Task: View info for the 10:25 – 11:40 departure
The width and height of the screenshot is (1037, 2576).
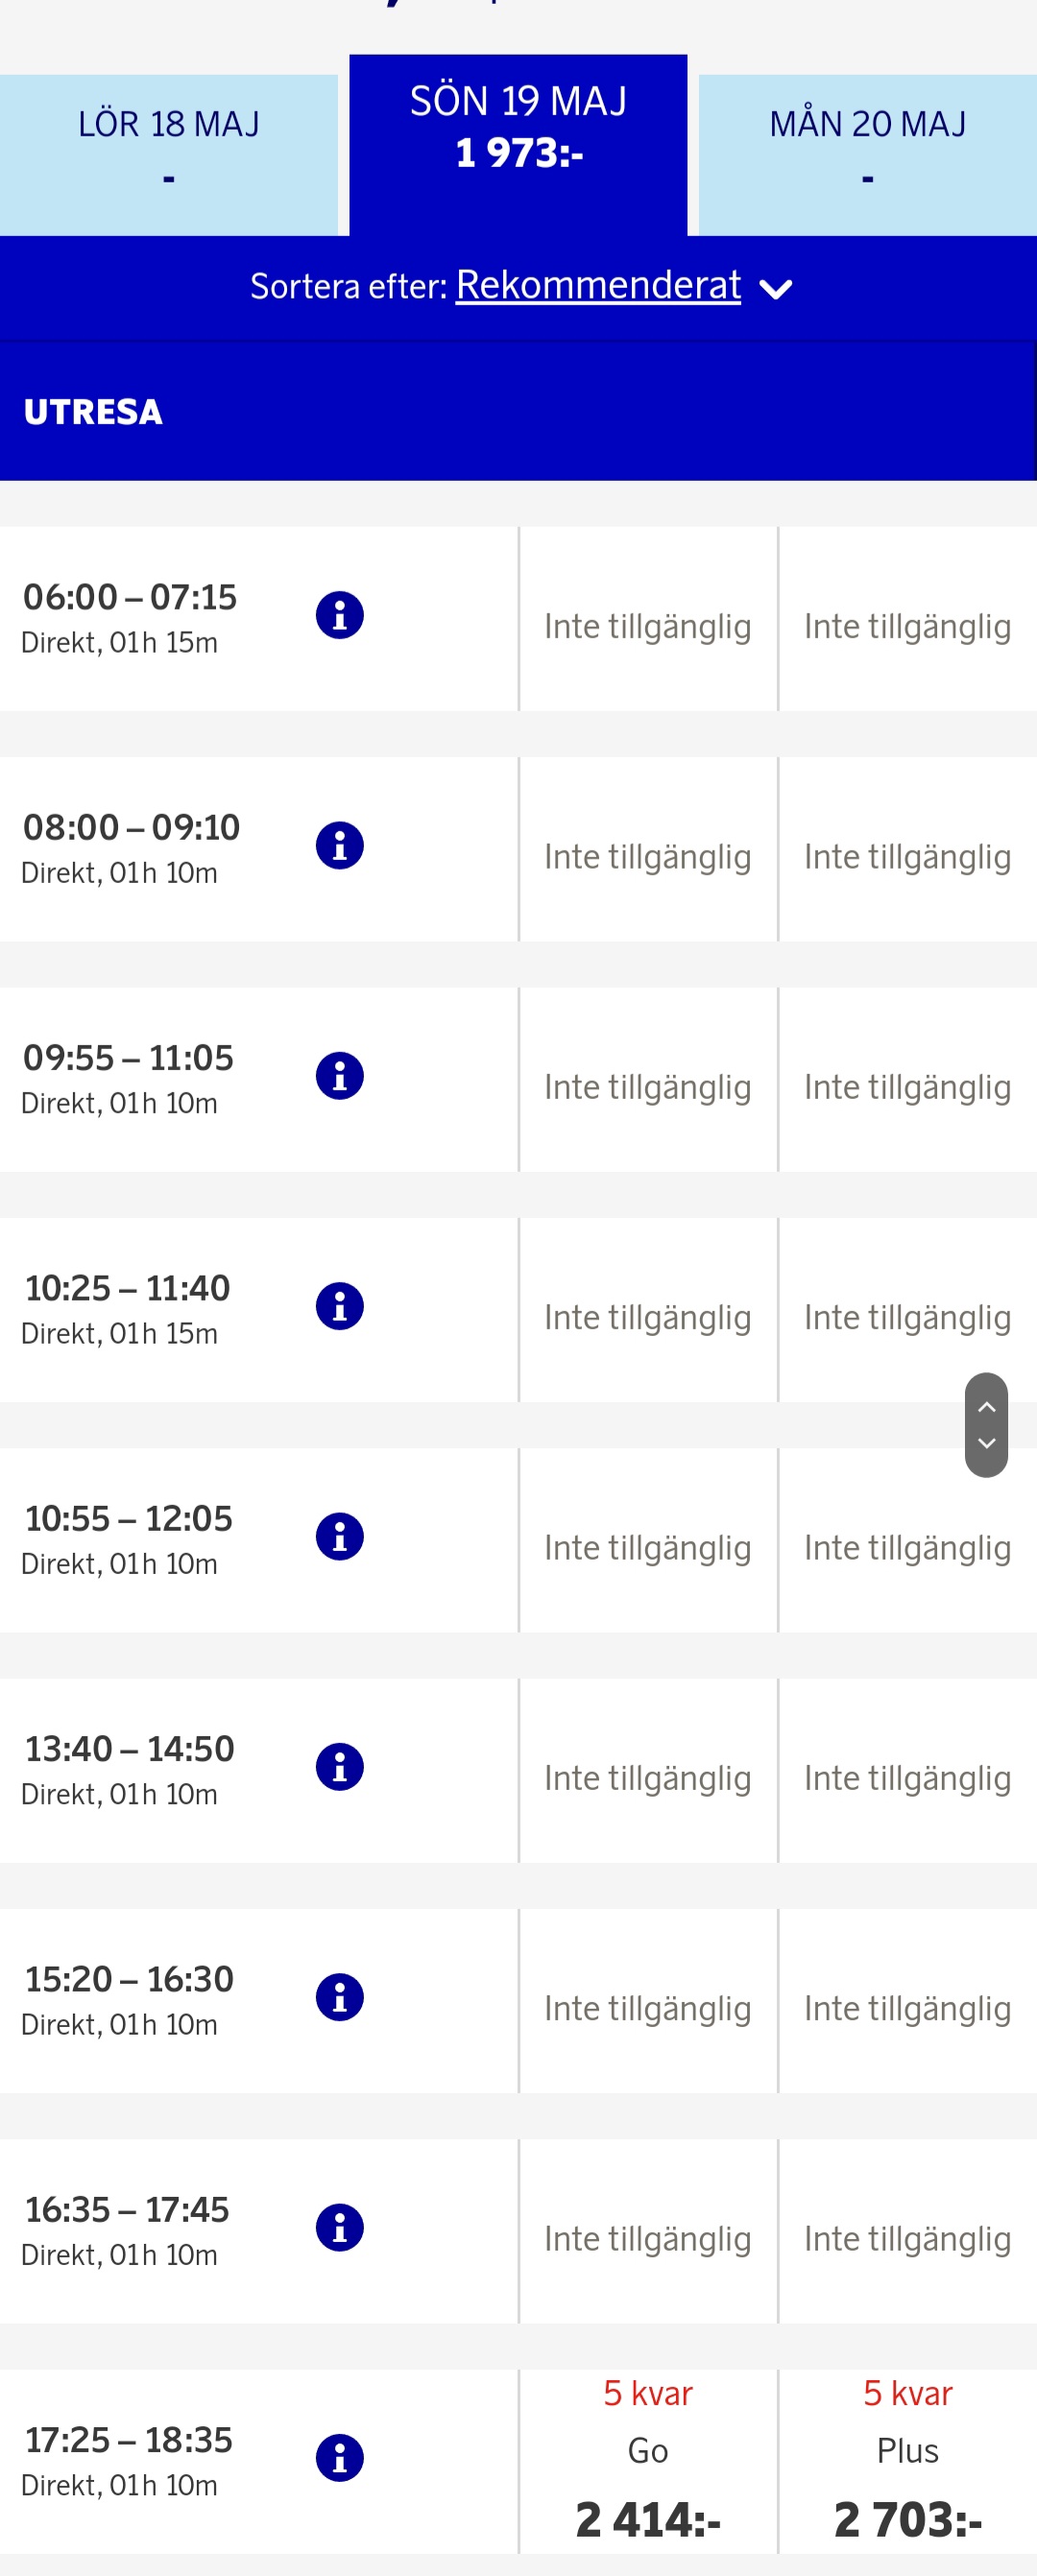Action: point(339,1306)
